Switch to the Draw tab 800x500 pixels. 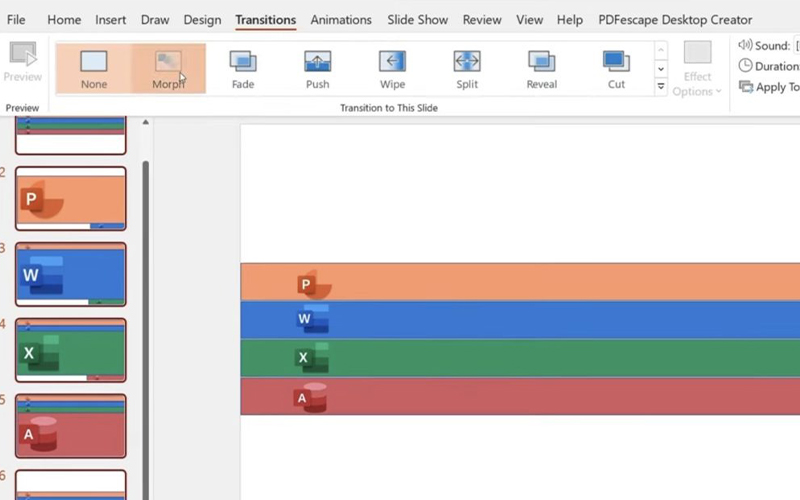click(x=155, y=20)
